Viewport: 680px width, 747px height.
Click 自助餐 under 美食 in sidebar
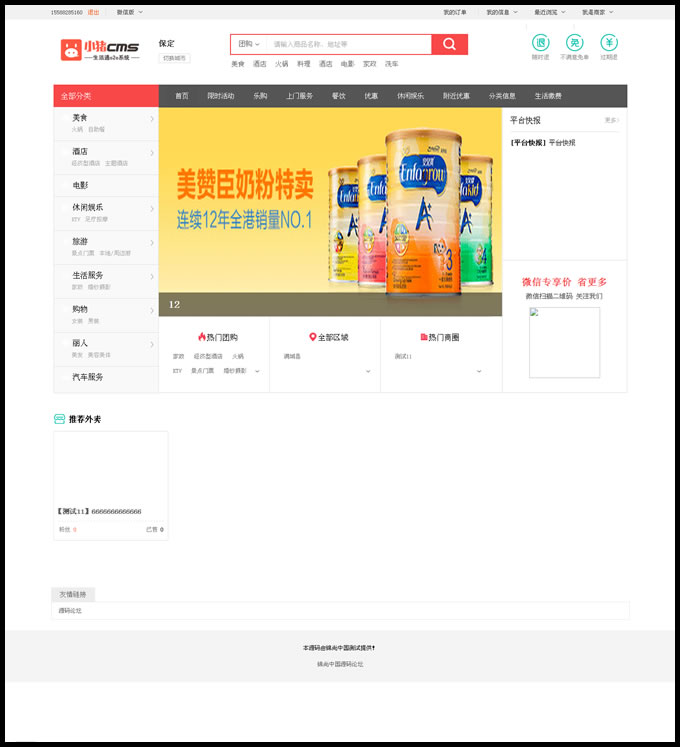(96, 130)
